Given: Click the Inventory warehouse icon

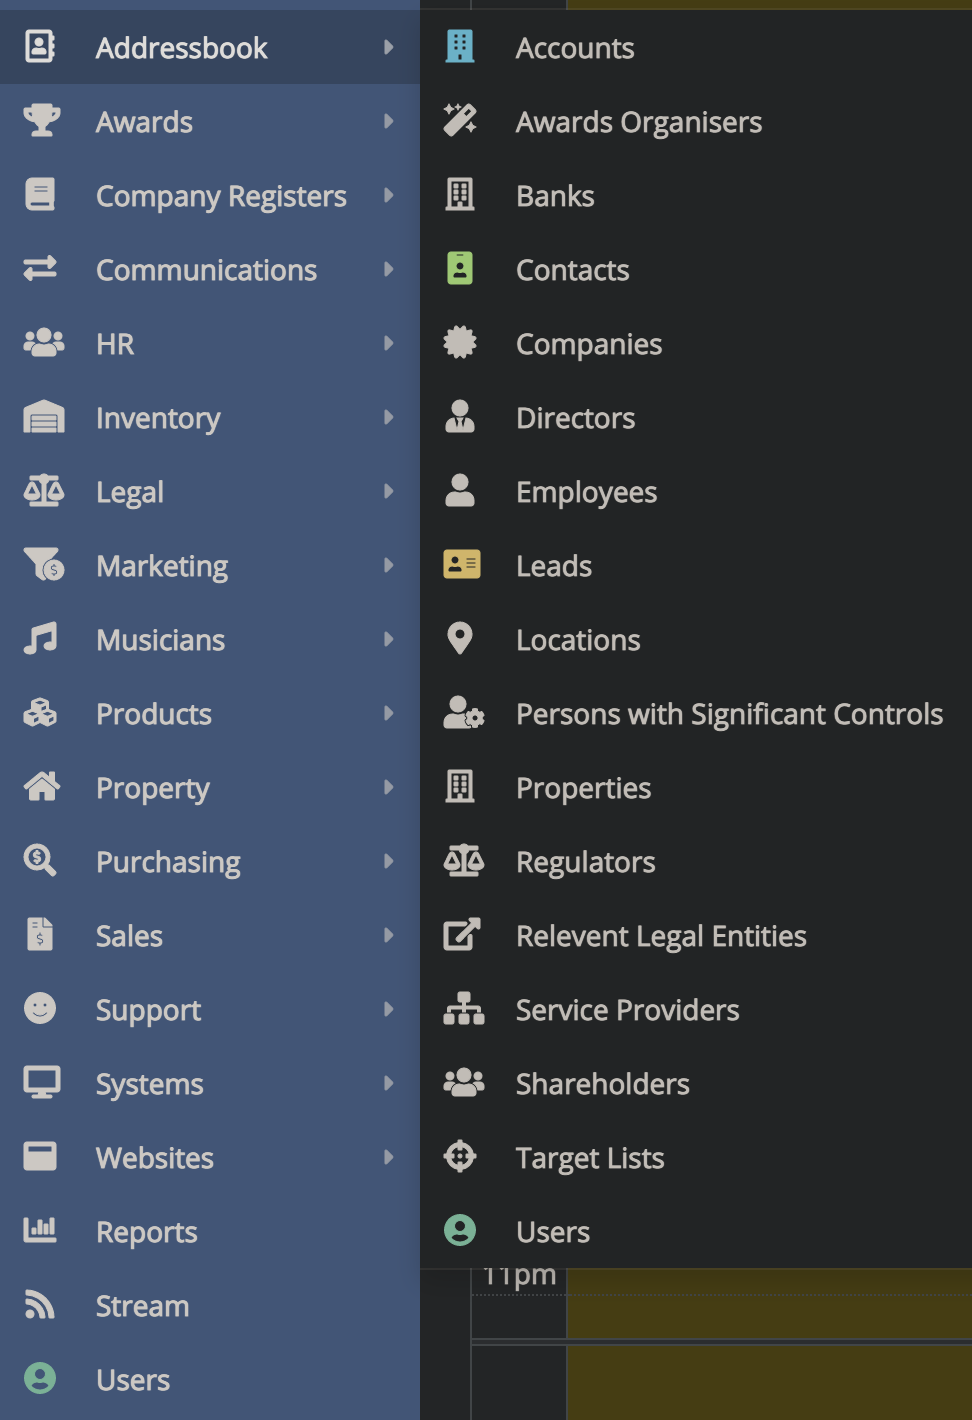Looking at the screenshot, I should click(x=43, y=417).
